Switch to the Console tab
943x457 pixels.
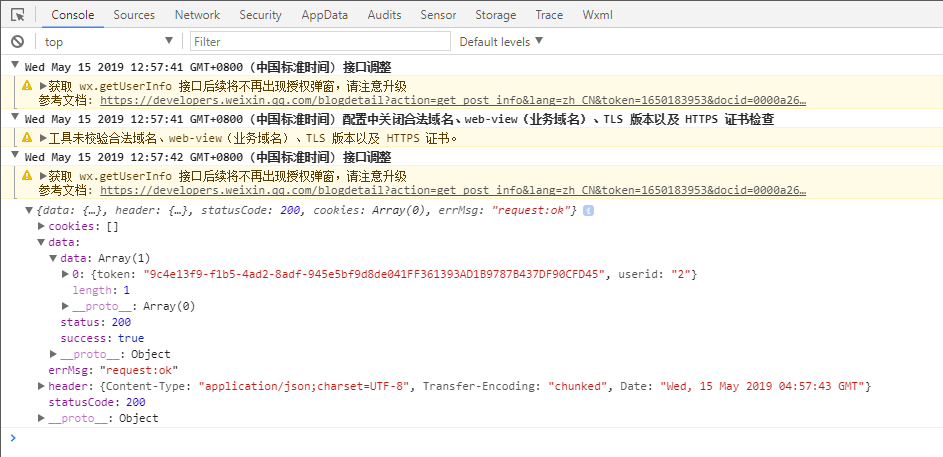[x=73, y=15]
